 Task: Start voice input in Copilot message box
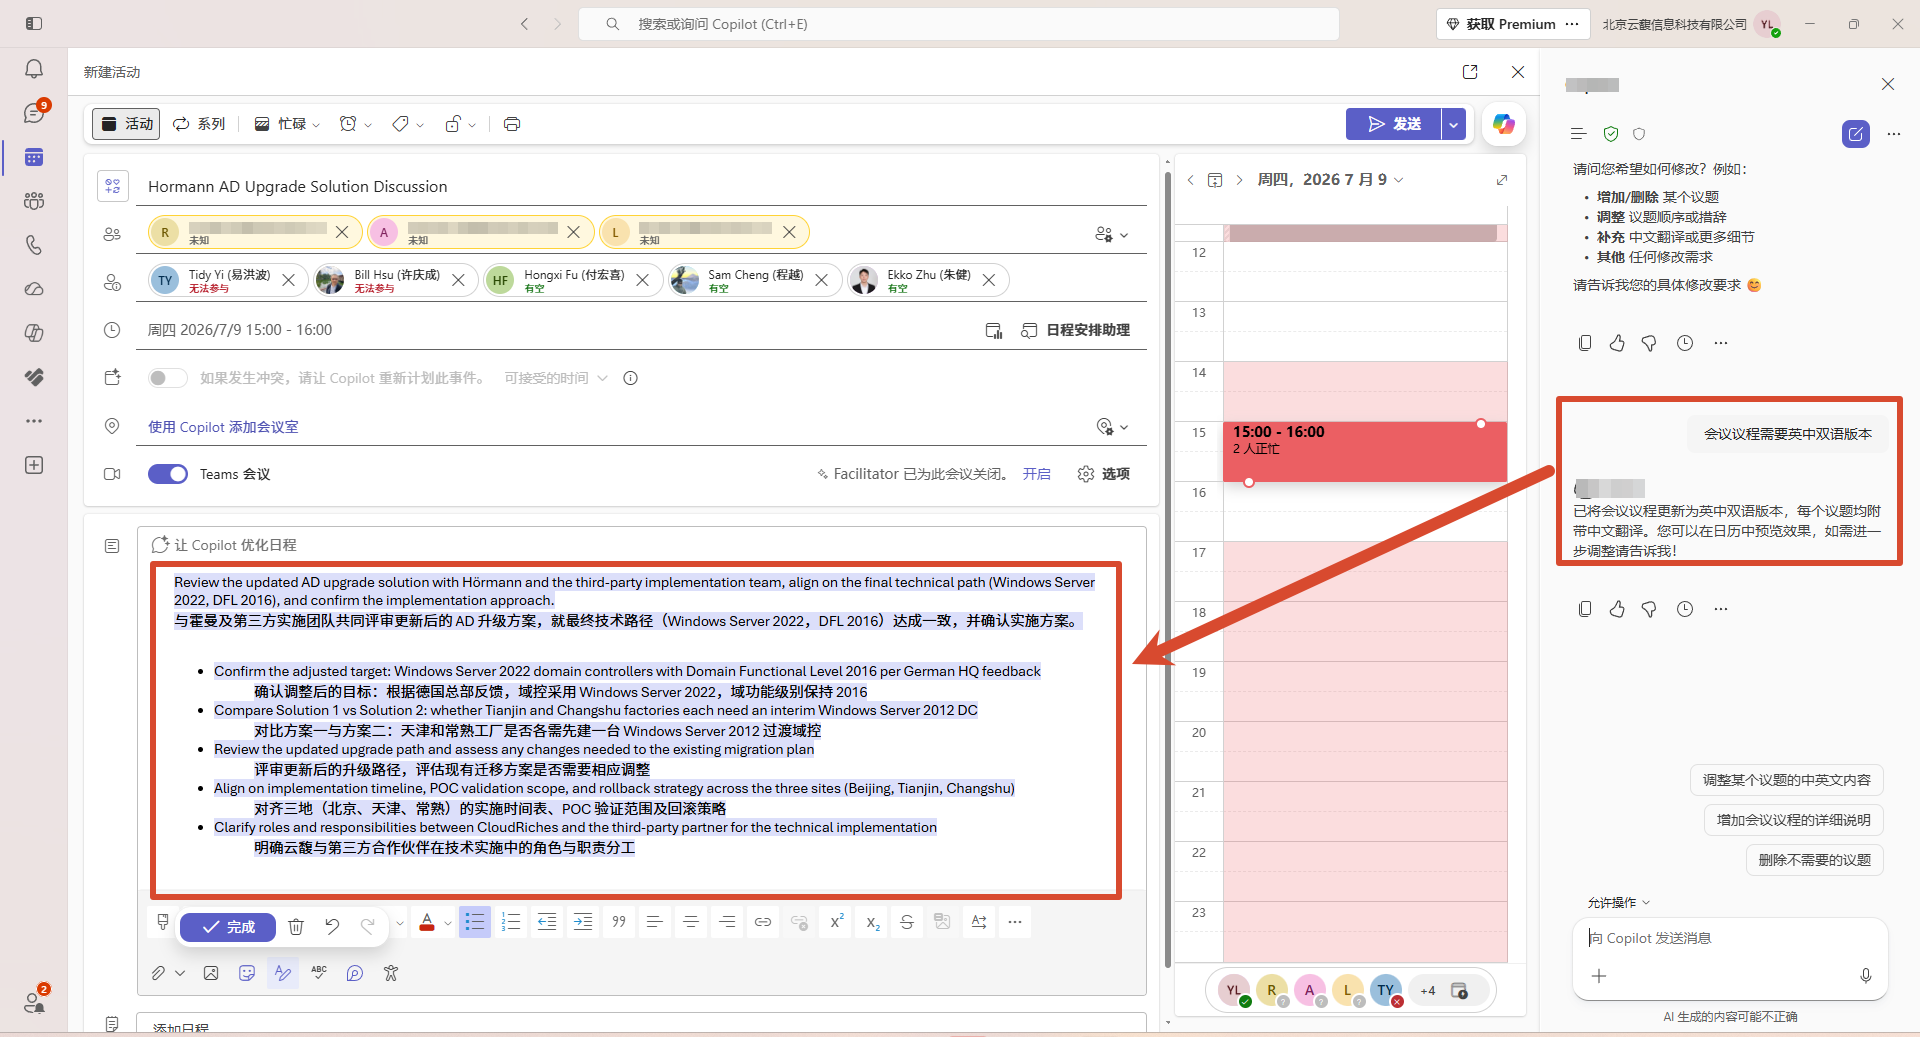pyautogui.click(x=1866, y=976)
